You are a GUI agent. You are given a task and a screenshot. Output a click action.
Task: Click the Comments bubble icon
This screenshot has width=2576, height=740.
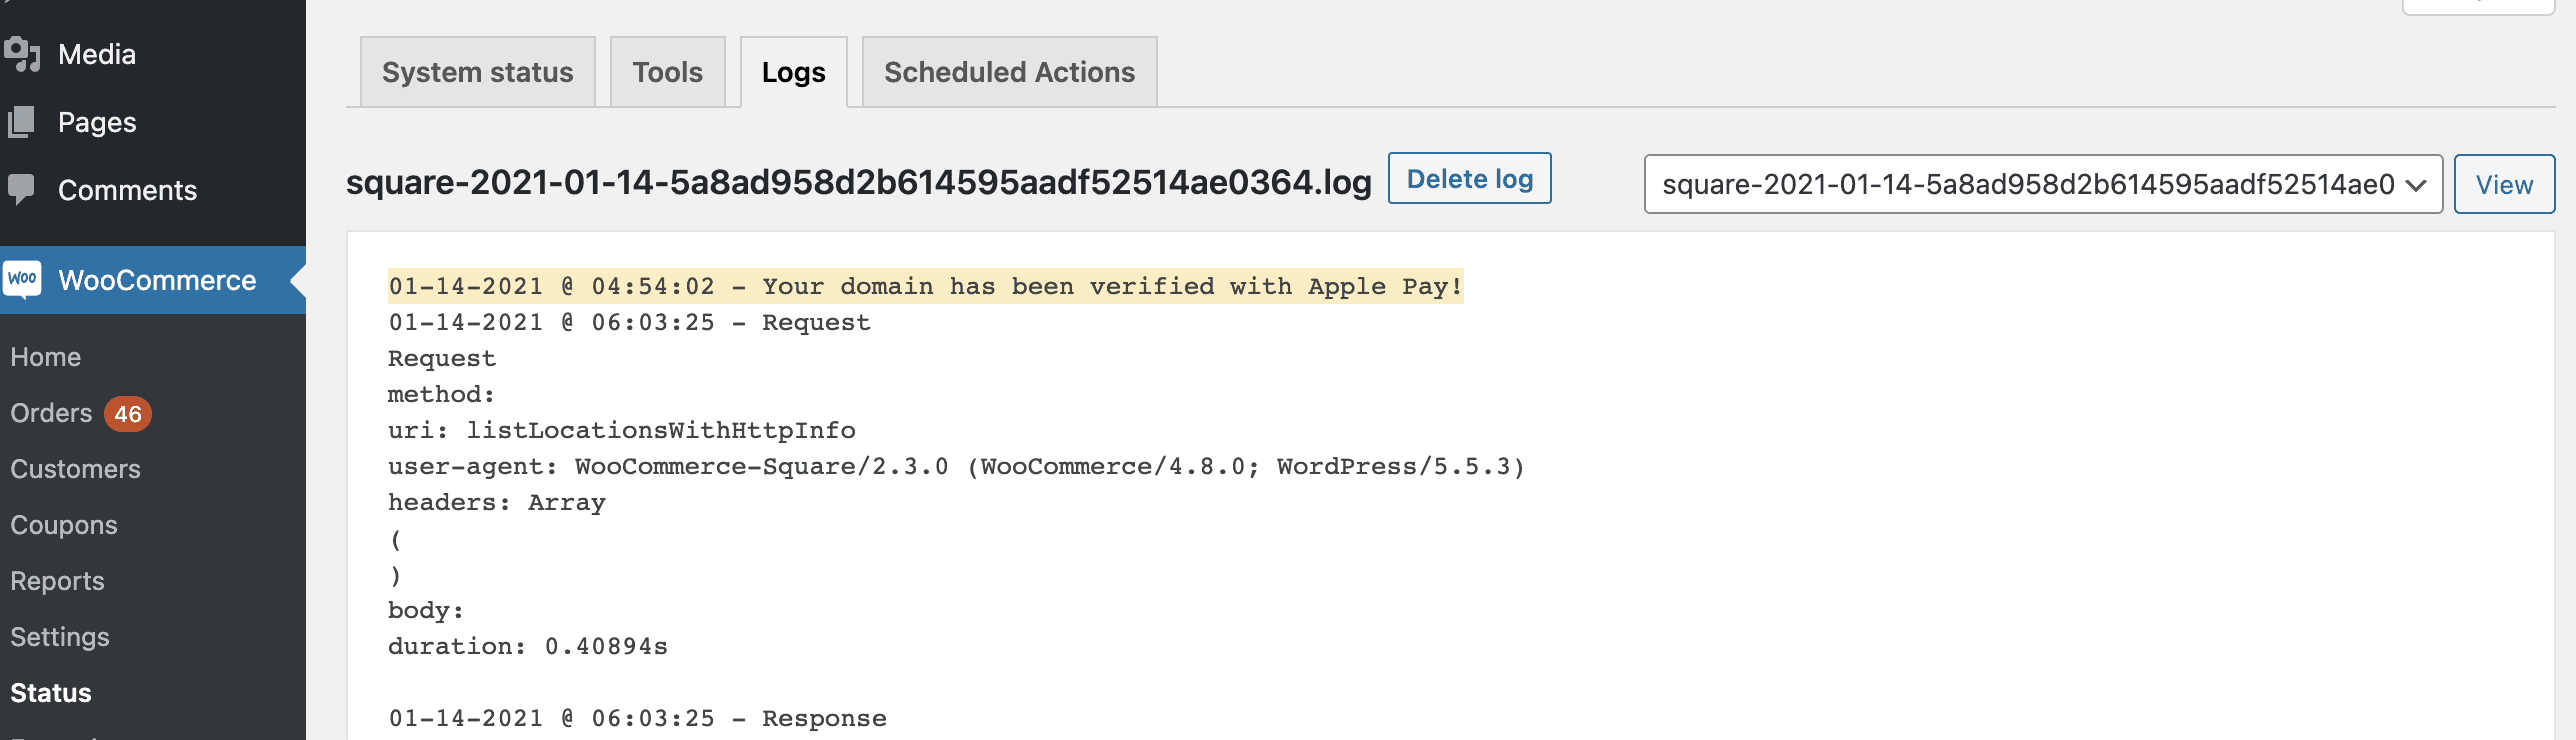tap(22, 189)
